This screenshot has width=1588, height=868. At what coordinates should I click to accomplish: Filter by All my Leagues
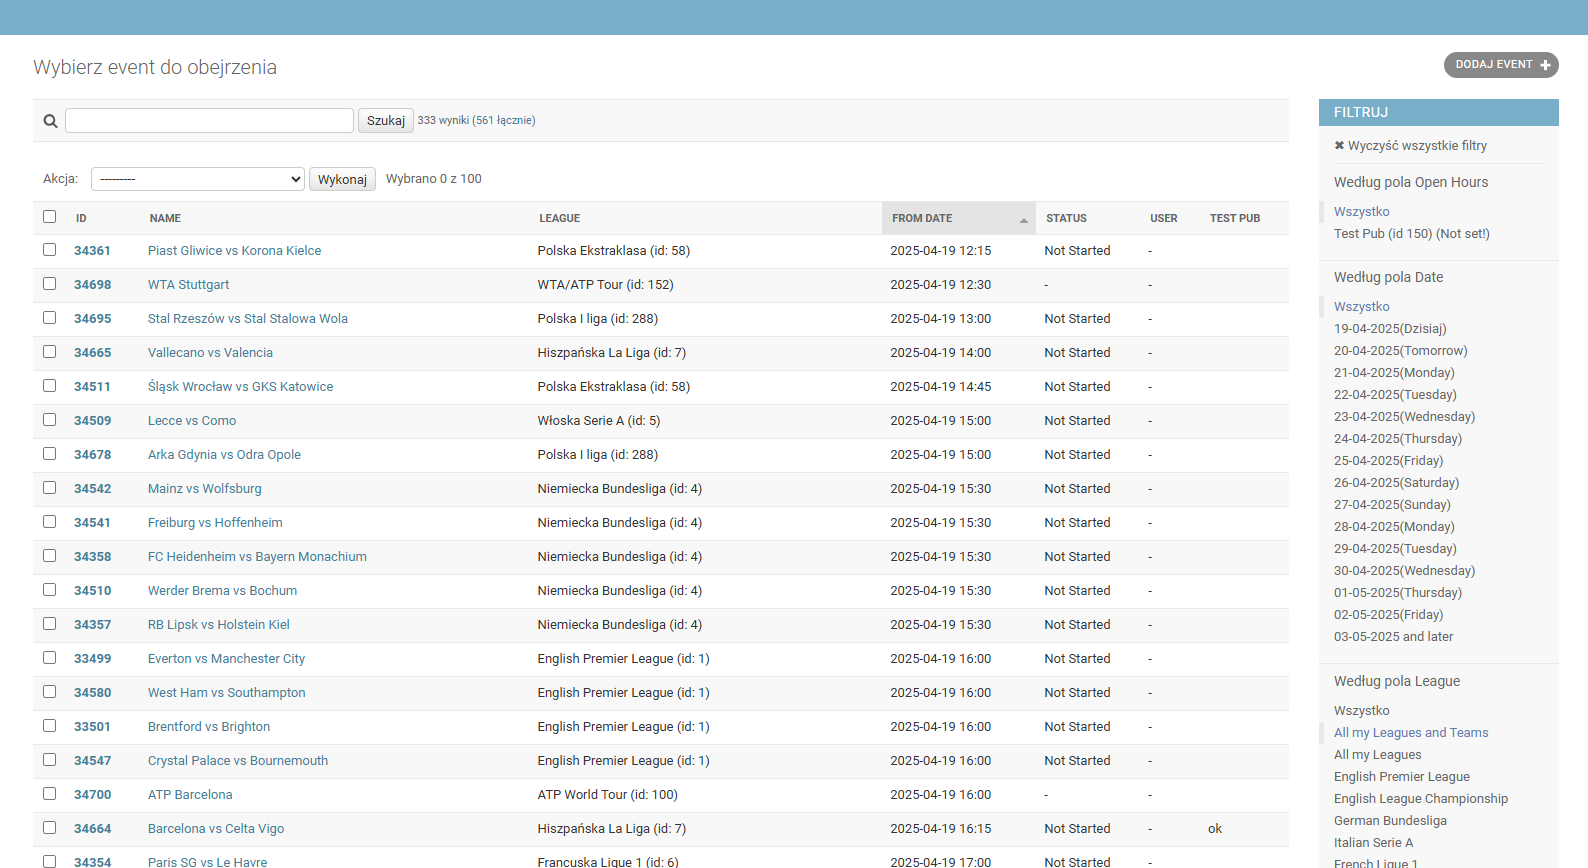(1377, 755)
